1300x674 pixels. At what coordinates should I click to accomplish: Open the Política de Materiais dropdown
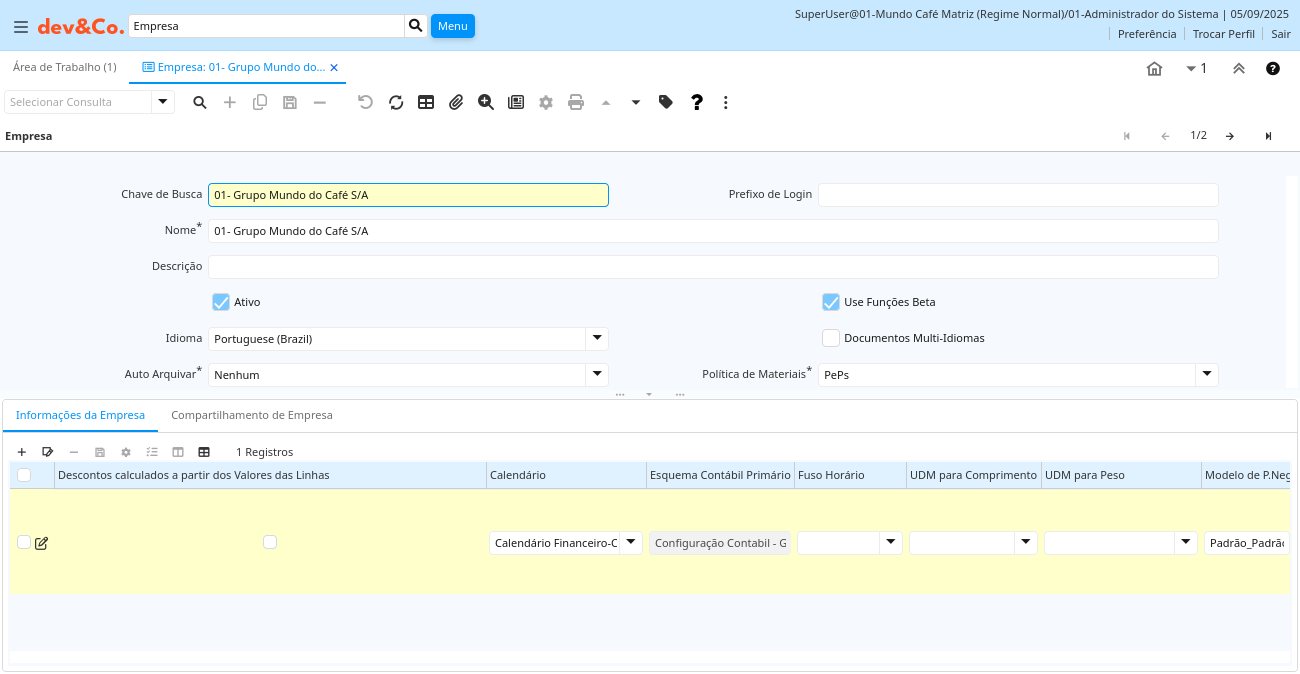(1206, 374)
